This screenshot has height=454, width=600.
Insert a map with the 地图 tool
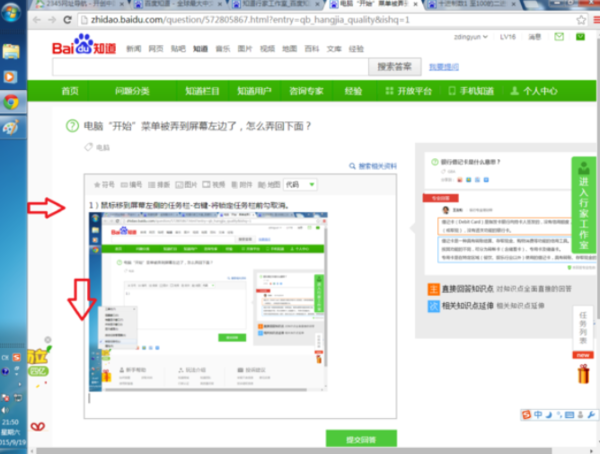tap(269, 185)
